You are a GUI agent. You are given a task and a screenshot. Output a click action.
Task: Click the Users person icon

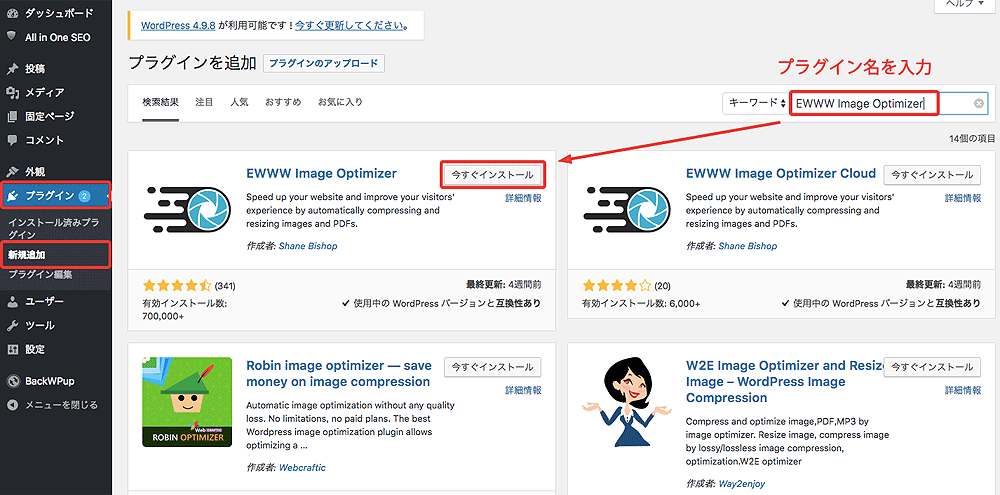pyautogui.click(x=12, y=302)
